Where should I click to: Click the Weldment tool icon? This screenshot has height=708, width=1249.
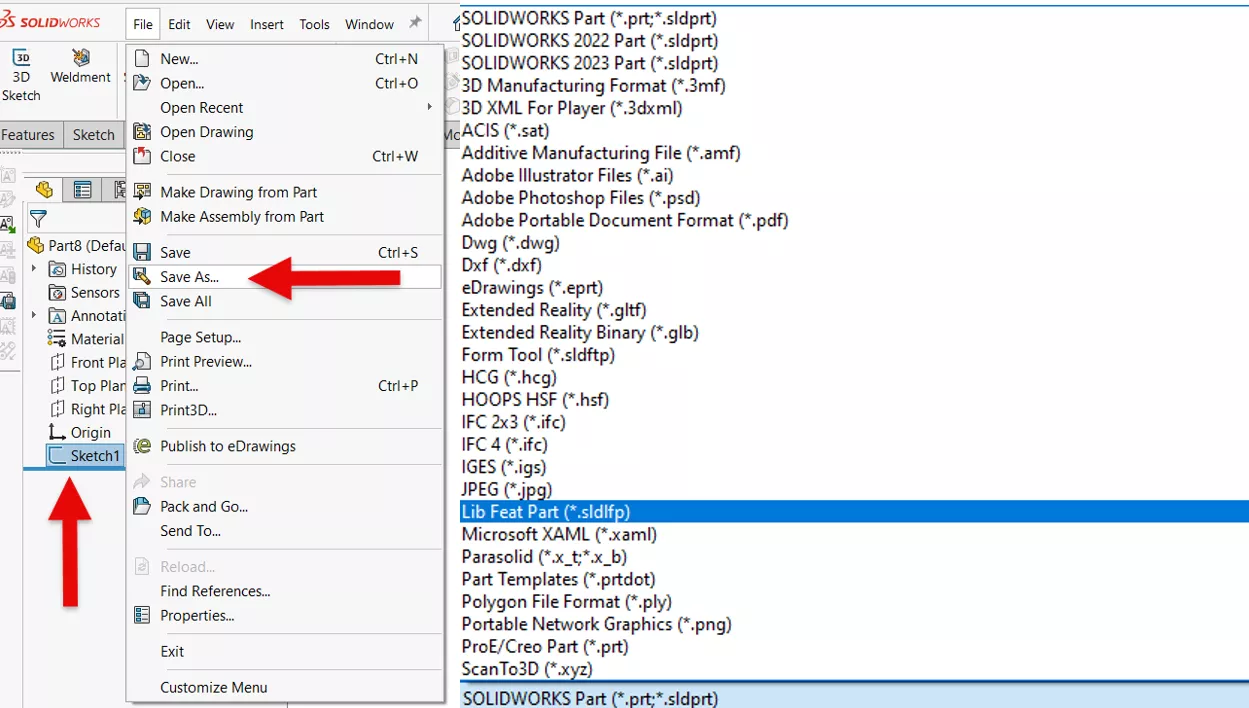coord(81,57)
